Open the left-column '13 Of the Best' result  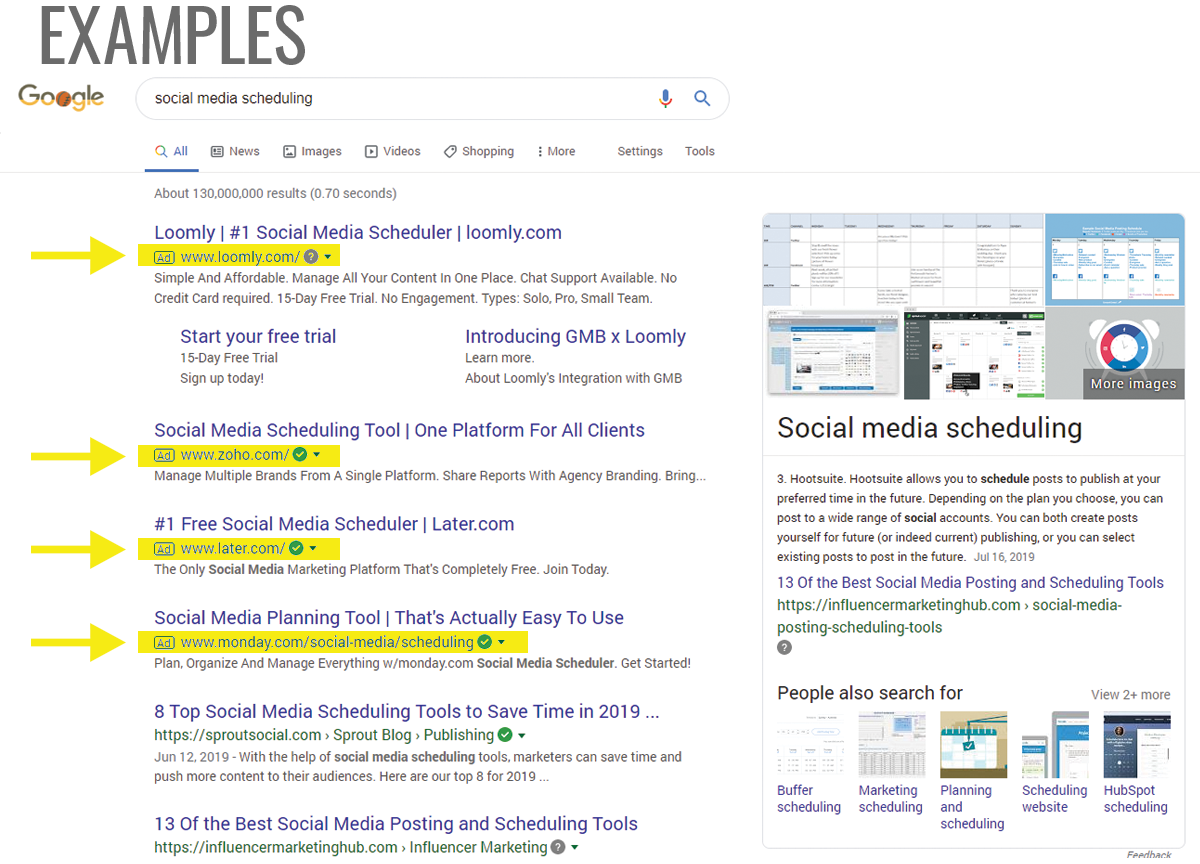[396, 824]
